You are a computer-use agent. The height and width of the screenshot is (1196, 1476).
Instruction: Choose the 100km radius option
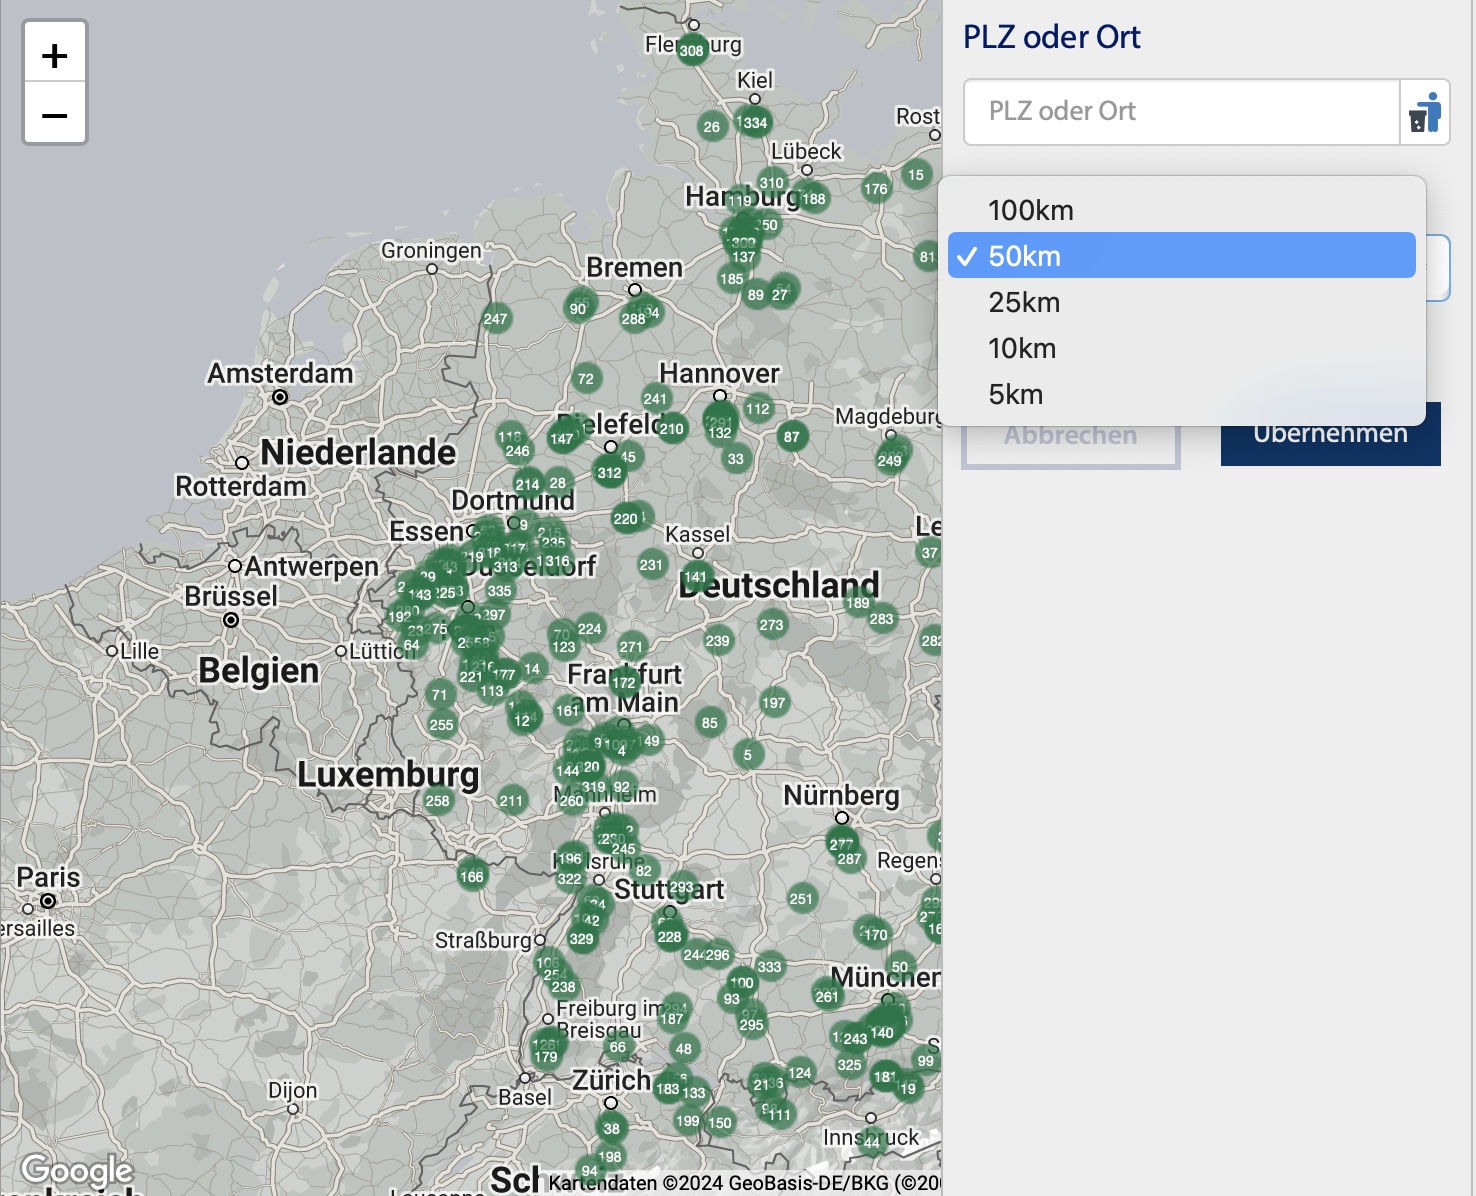click(x=1031, y=210)
